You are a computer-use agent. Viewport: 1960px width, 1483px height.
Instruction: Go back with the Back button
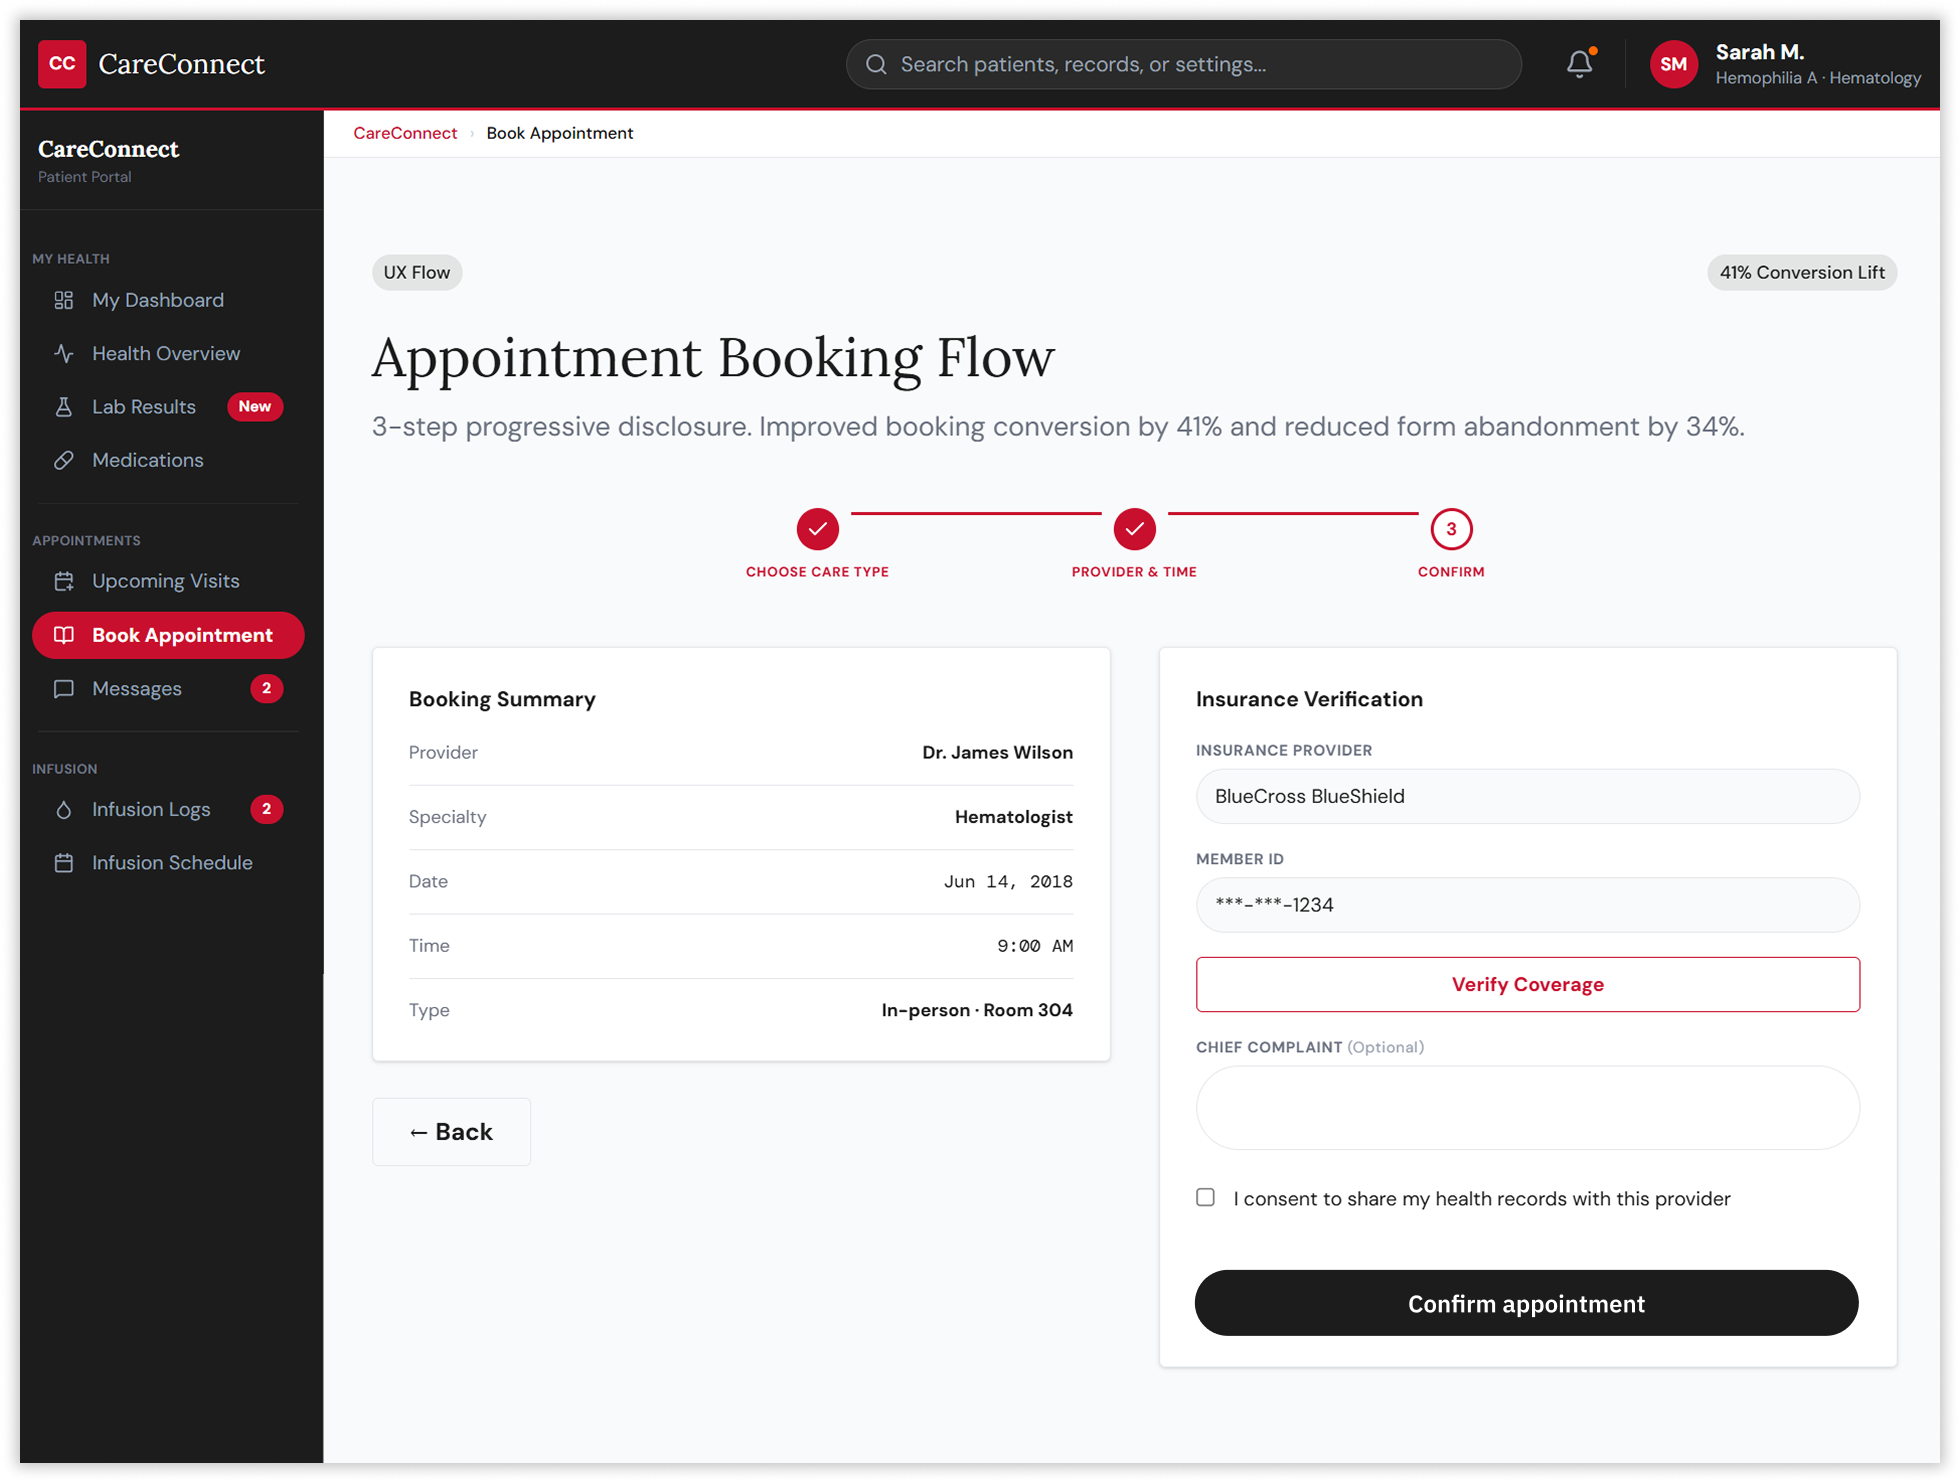tap(451, 1131)
